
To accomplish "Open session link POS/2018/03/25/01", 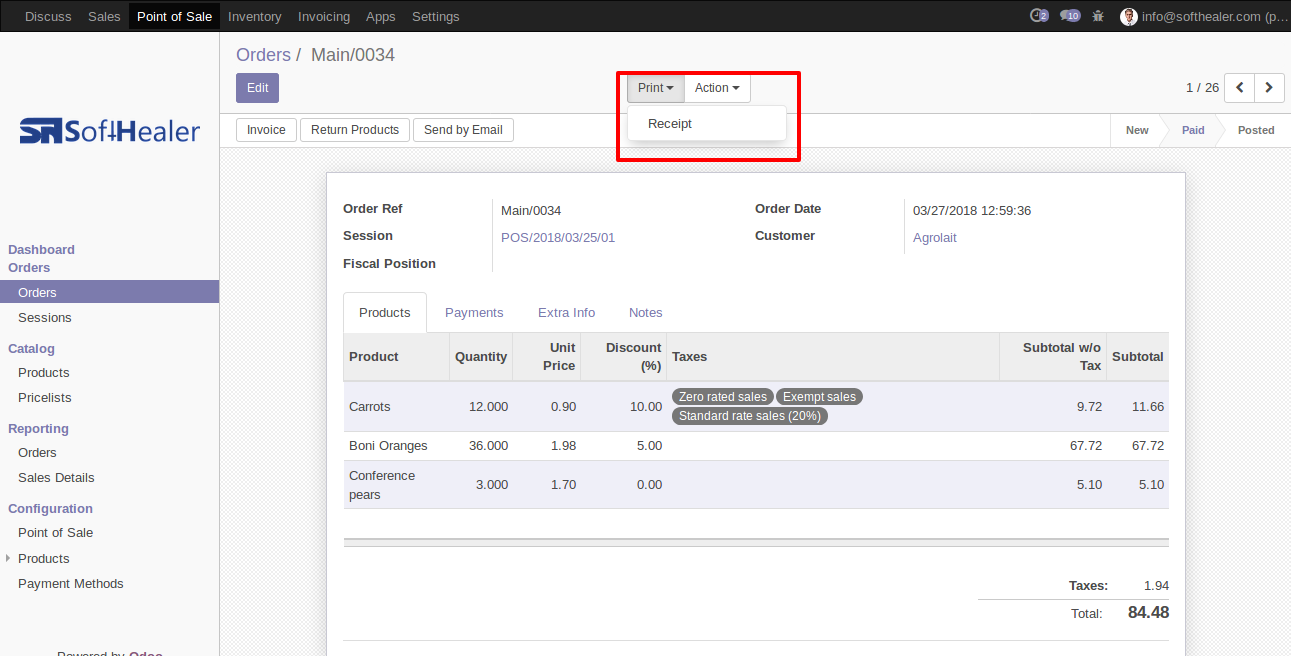I will coord(558,238).
